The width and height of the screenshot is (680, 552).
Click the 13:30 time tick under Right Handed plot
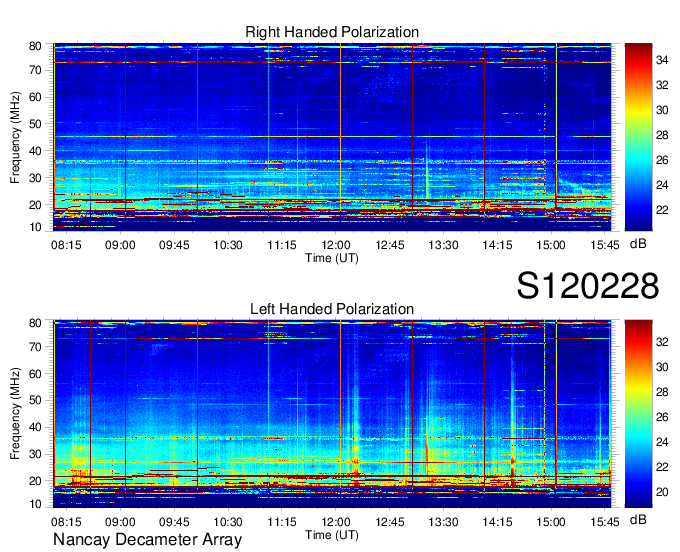click(443, 245)
